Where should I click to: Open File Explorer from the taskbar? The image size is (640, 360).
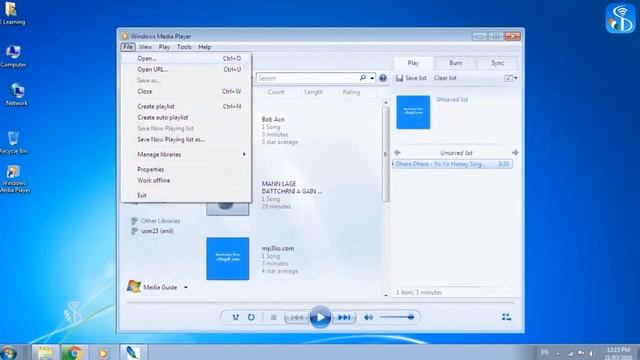coord(45,352)
